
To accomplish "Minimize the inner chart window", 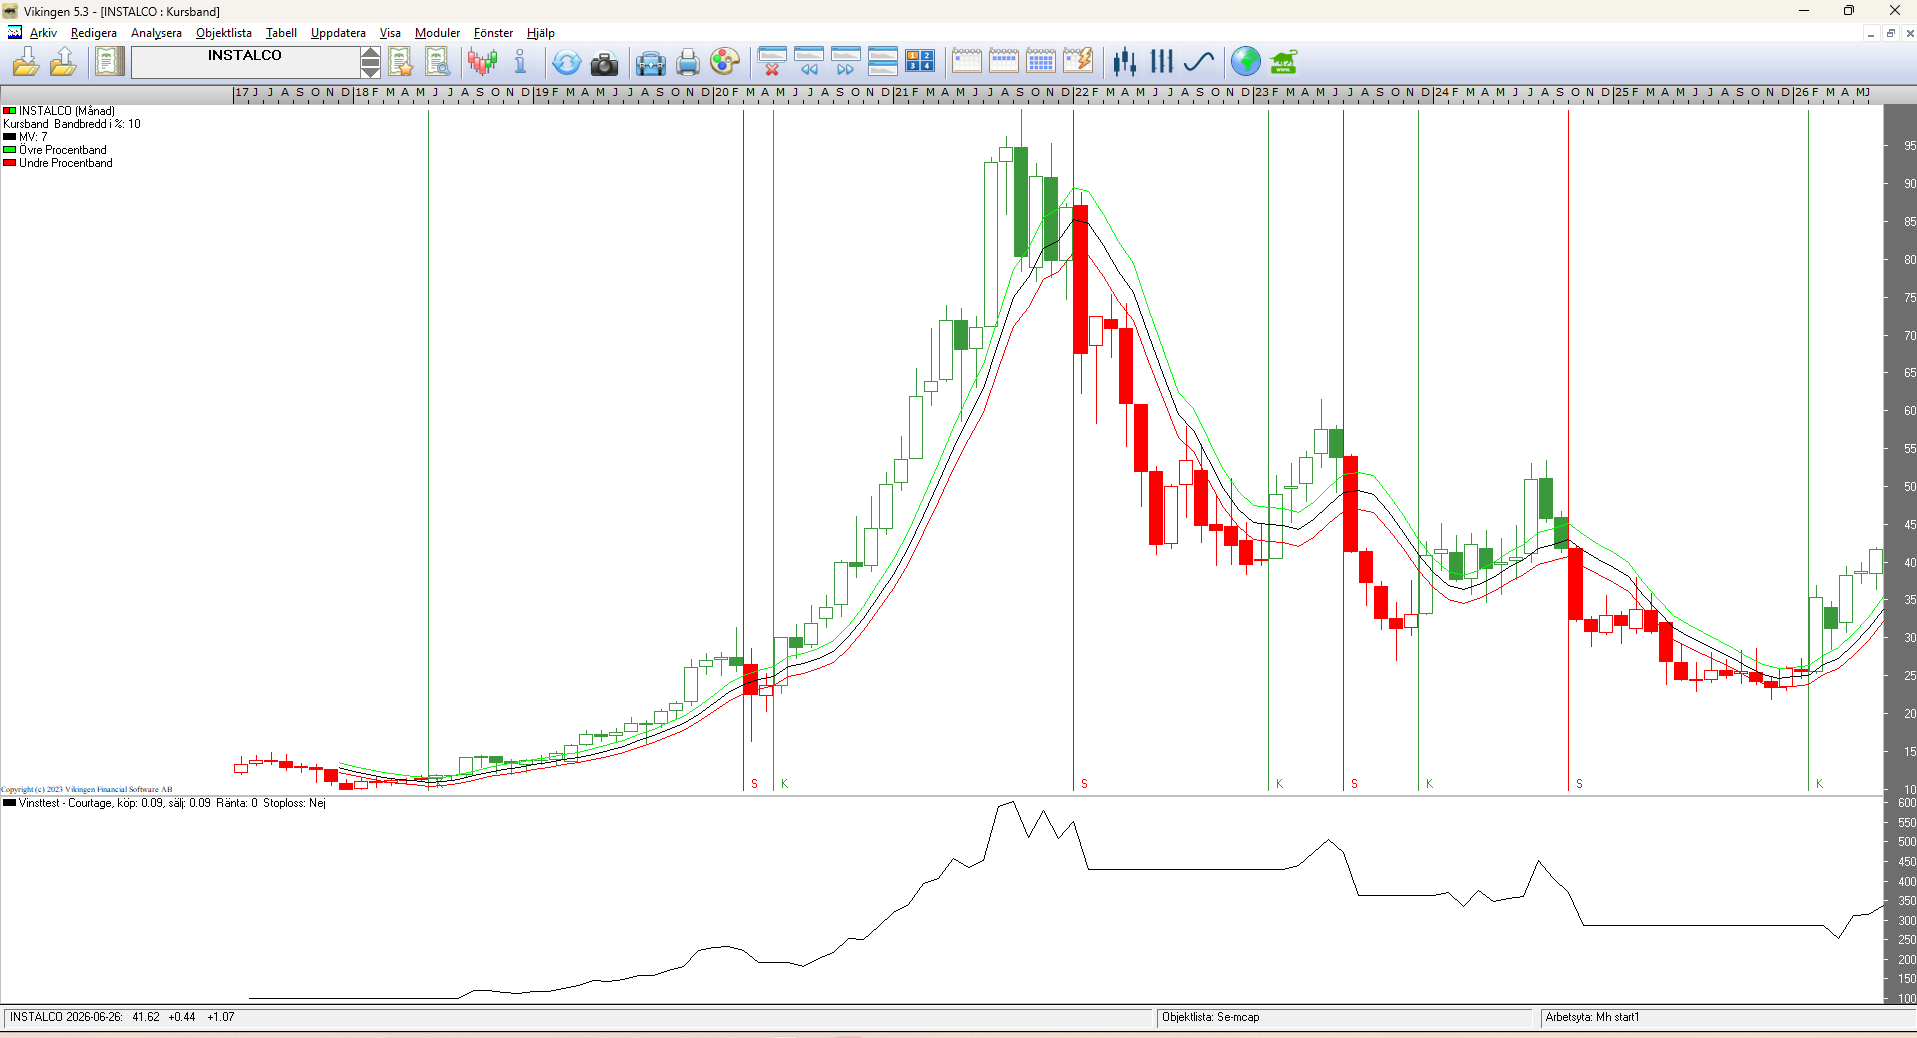I will tap(1870, 33).
